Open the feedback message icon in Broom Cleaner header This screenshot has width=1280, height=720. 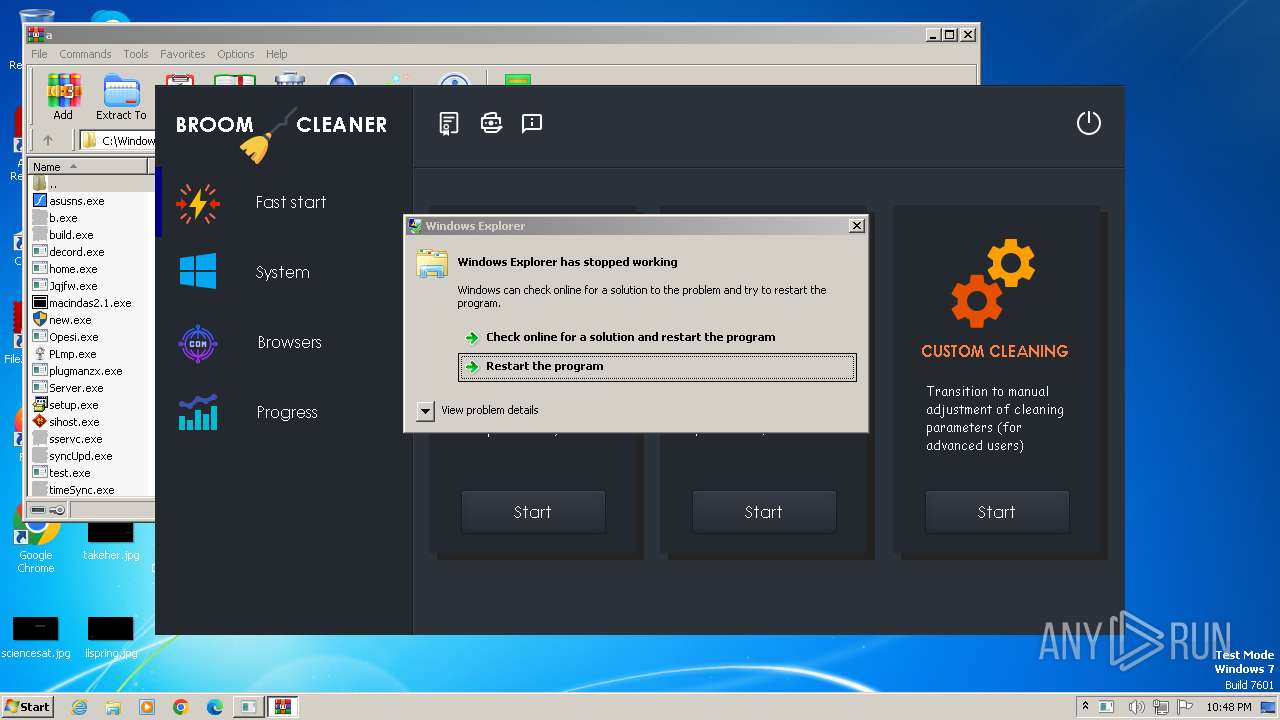(x=532, y=123)
